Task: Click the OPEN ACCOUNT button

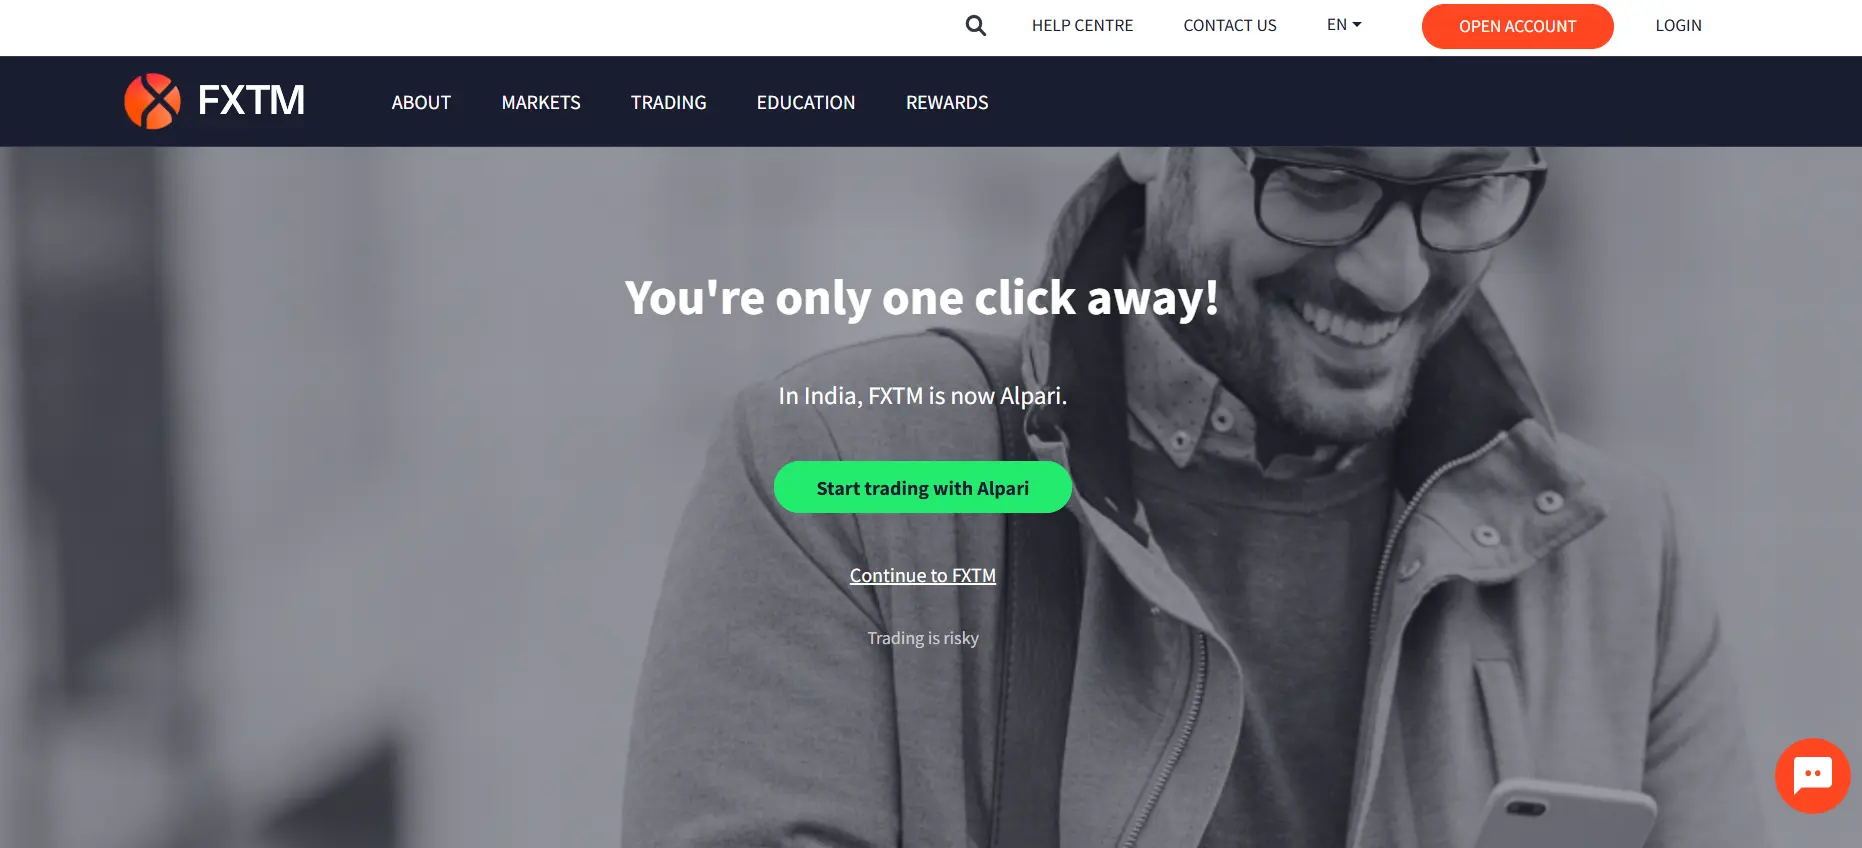Action: (x=1517, y=26)
